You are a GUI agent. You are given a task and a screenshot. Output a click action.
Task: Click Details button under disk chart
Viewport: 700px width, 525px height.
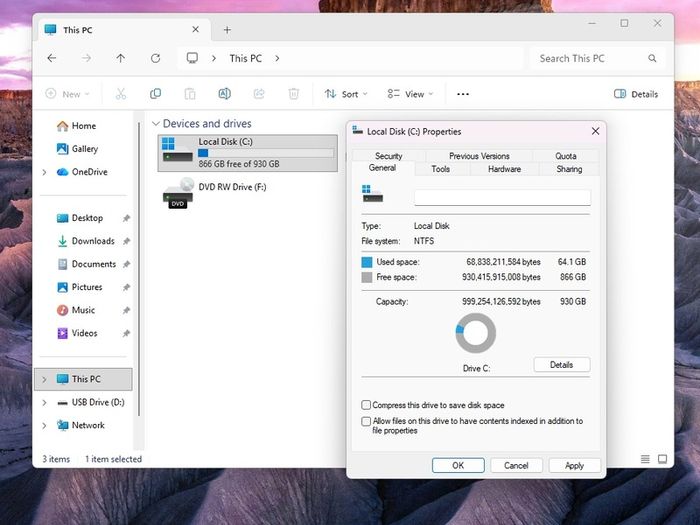tap(562, 365)
